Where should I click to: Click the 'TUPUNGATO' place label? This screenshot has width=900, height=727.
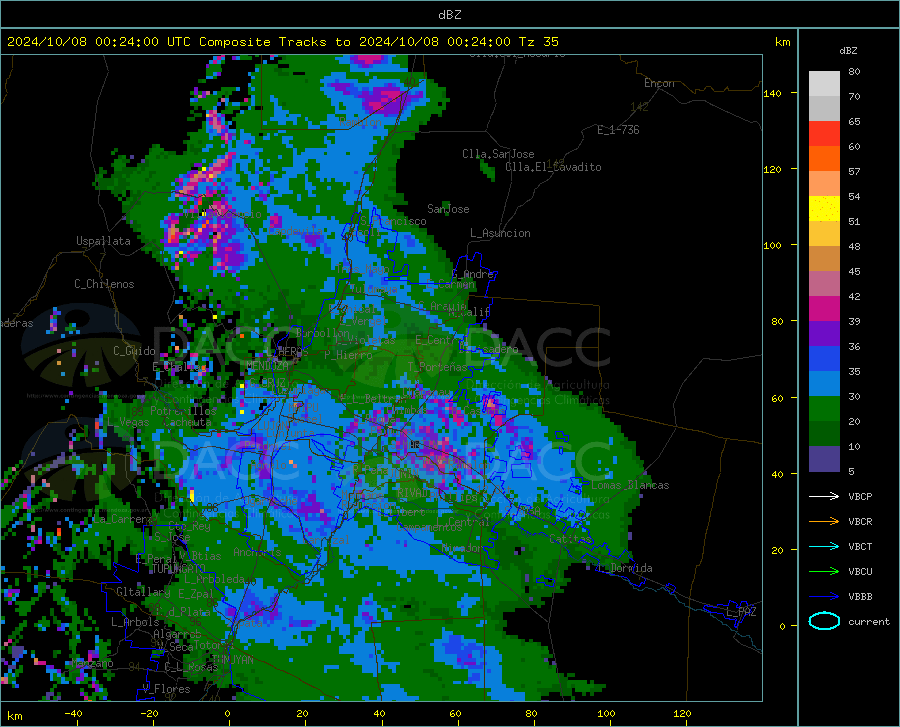point(179,569)
